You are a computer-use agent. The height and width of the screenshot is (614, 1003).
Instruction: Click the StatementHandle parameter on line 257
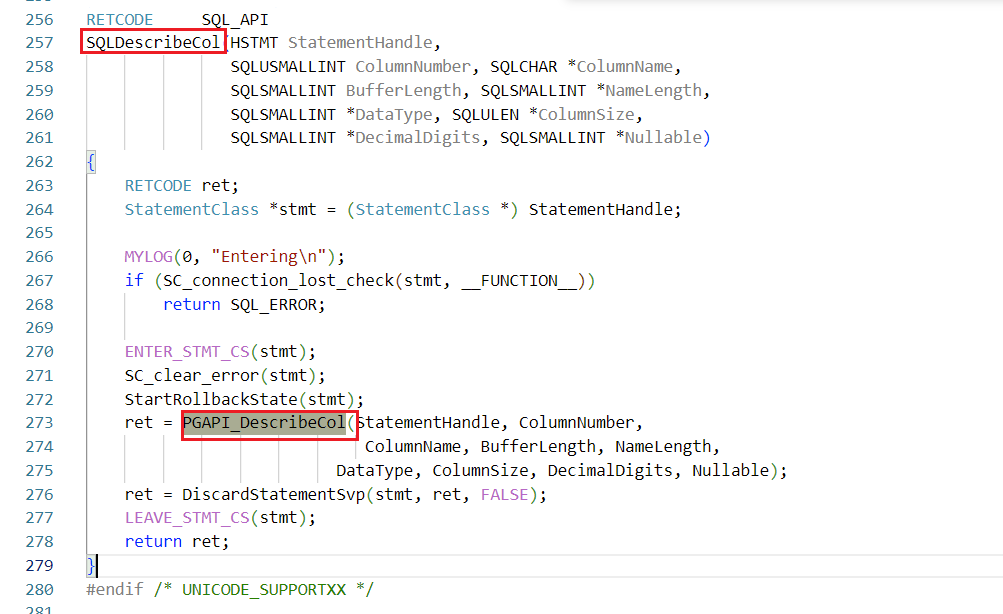pos(360,43)
